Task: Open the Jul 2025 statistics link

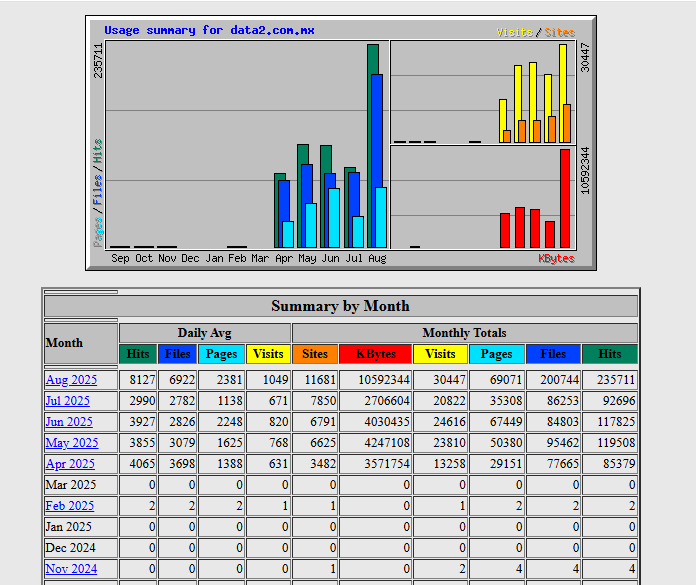Action: 67,401
